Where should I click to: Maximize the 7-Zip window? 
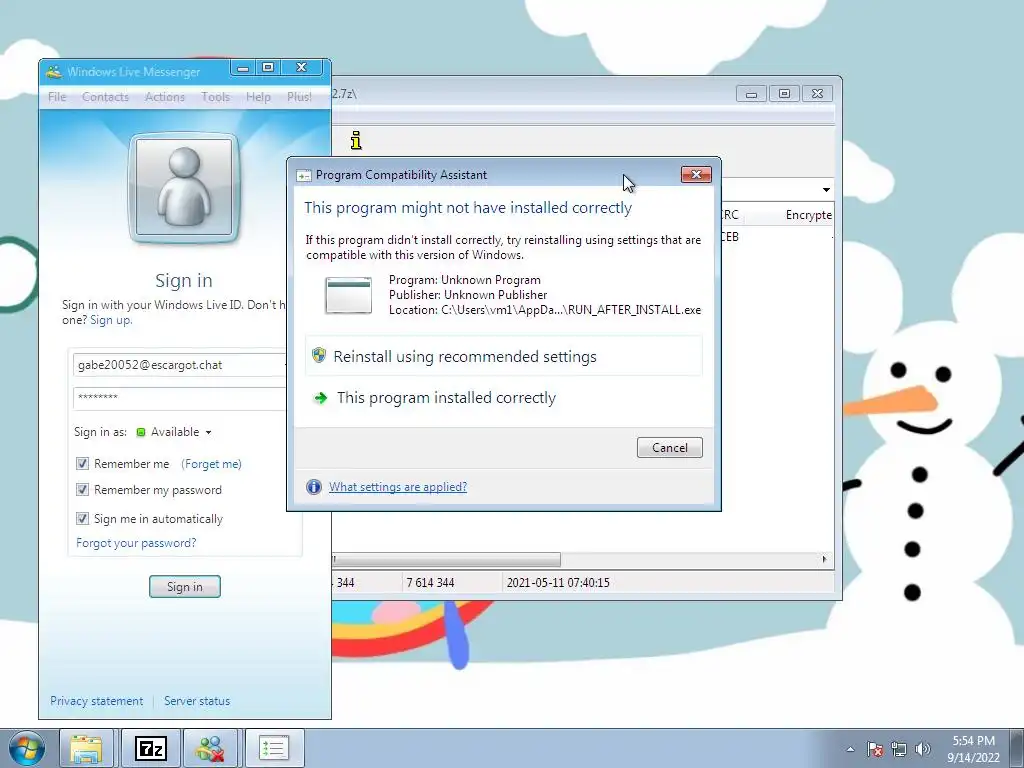coord(784,94)
